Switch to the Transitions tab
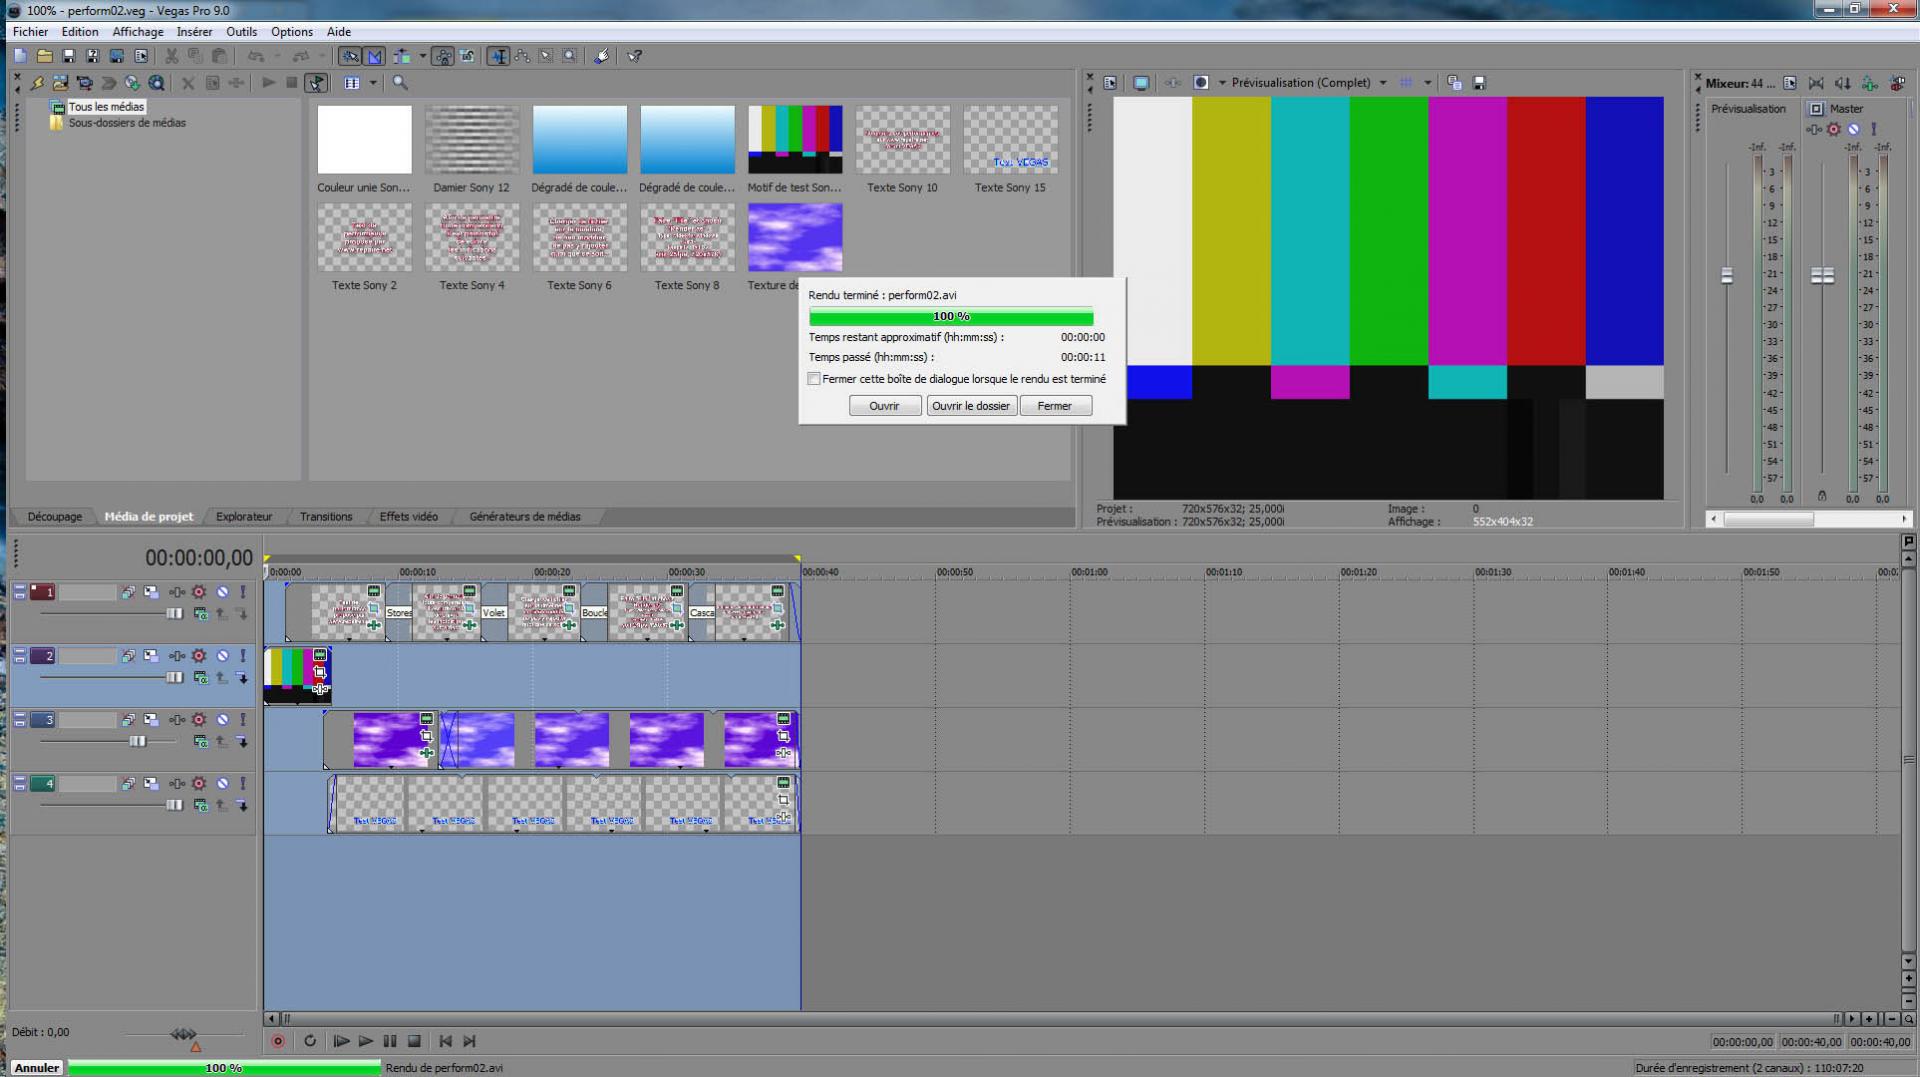The image size is (1920, 1077). coord(326,517)
